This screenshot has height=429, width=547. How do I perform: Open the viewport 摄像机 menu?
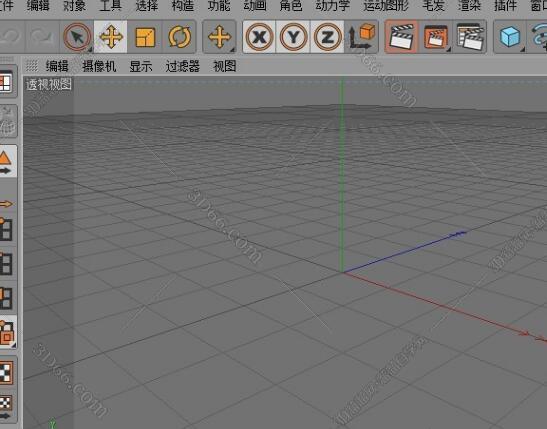point(99,66)
